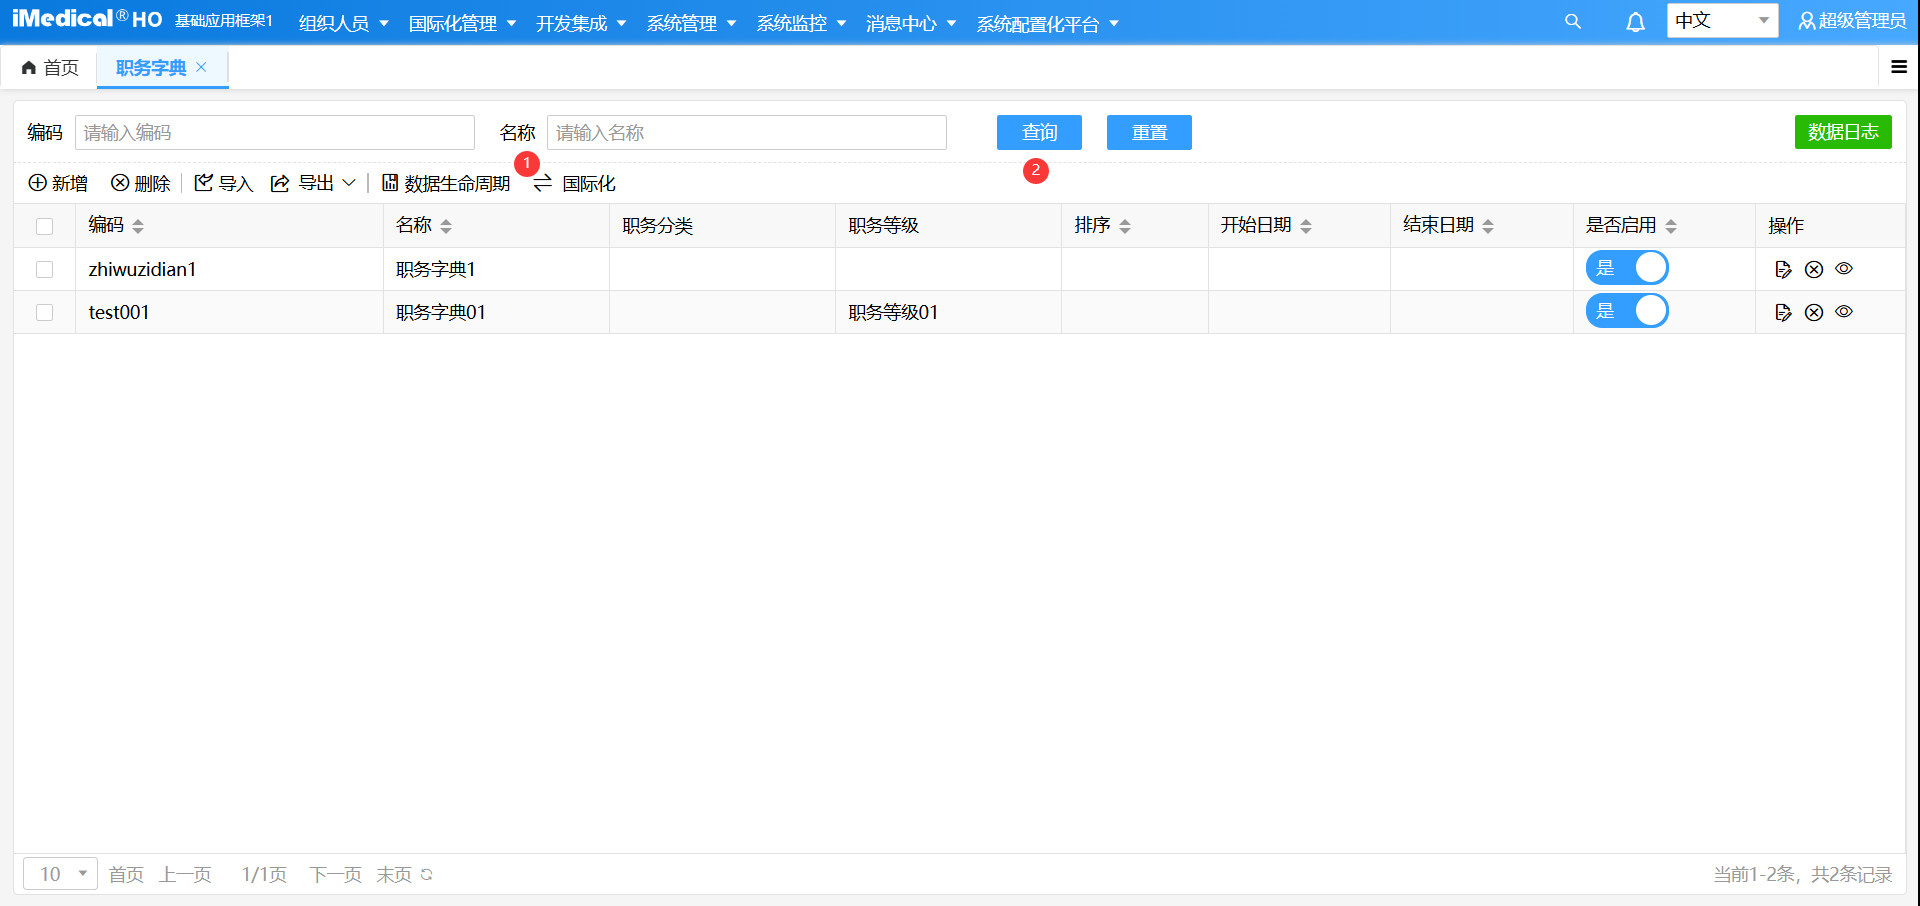Open the notifications bell icon
This screenshot has height=906, width=1920.
click(1636, 22)
